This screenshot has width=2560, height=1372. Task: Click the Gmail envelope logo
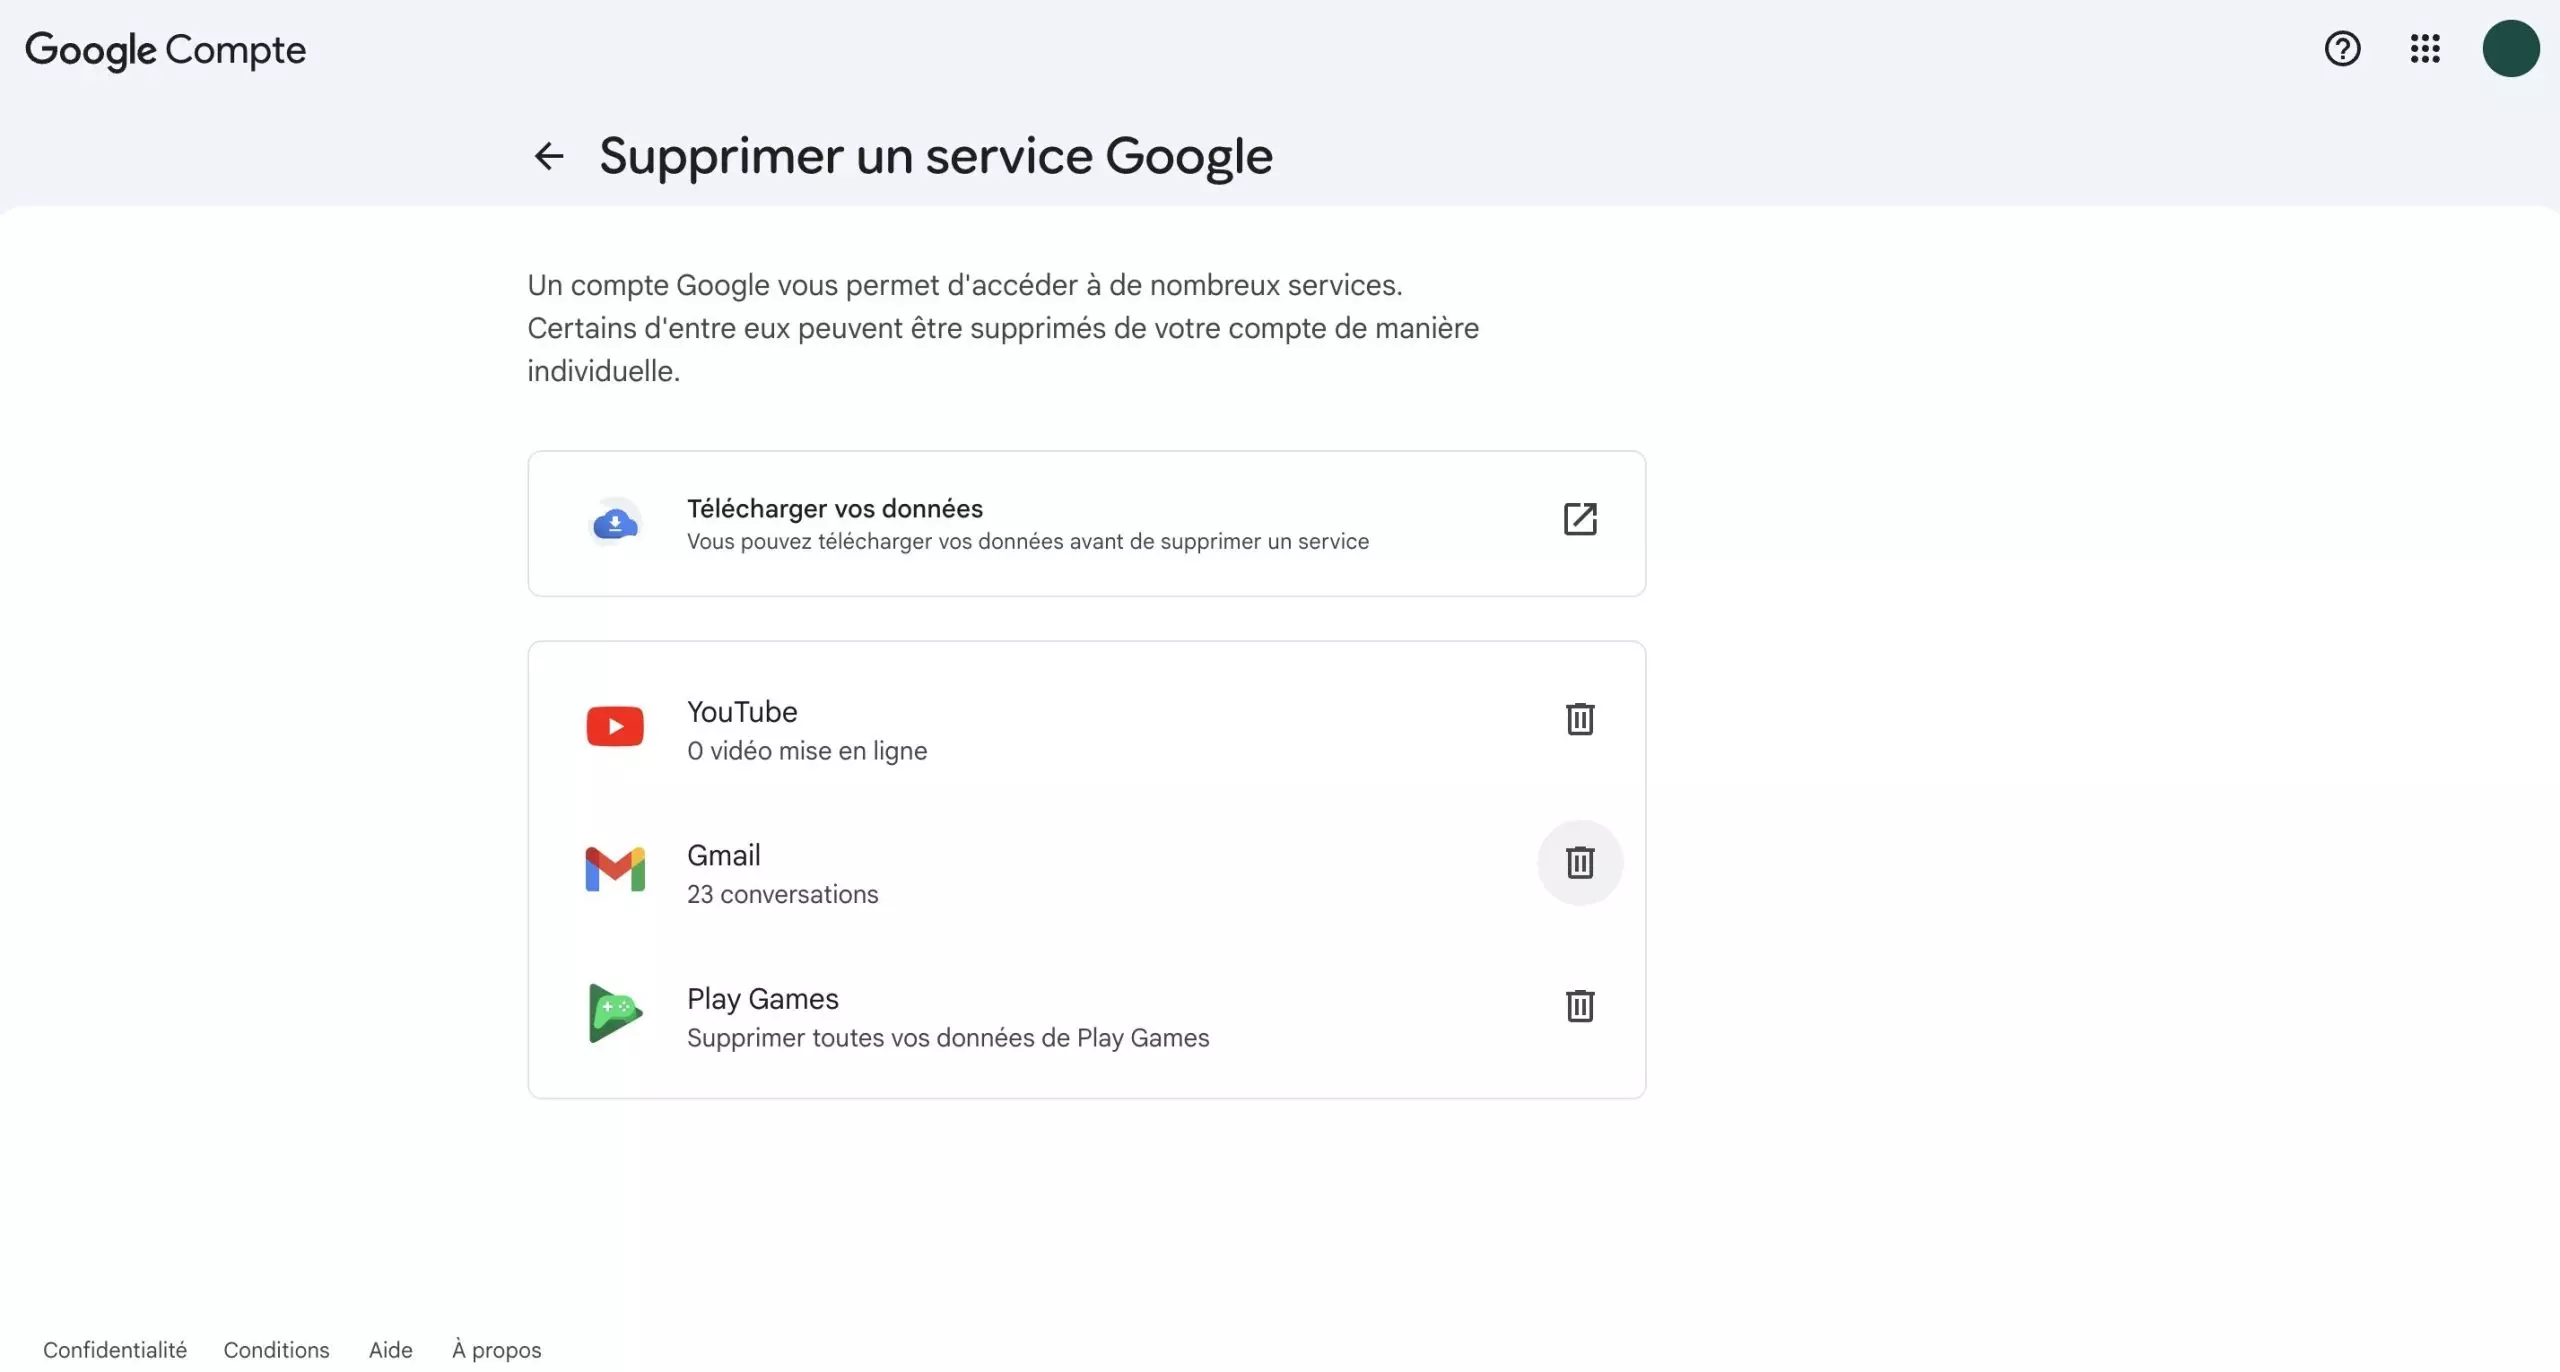pos(615,869)
